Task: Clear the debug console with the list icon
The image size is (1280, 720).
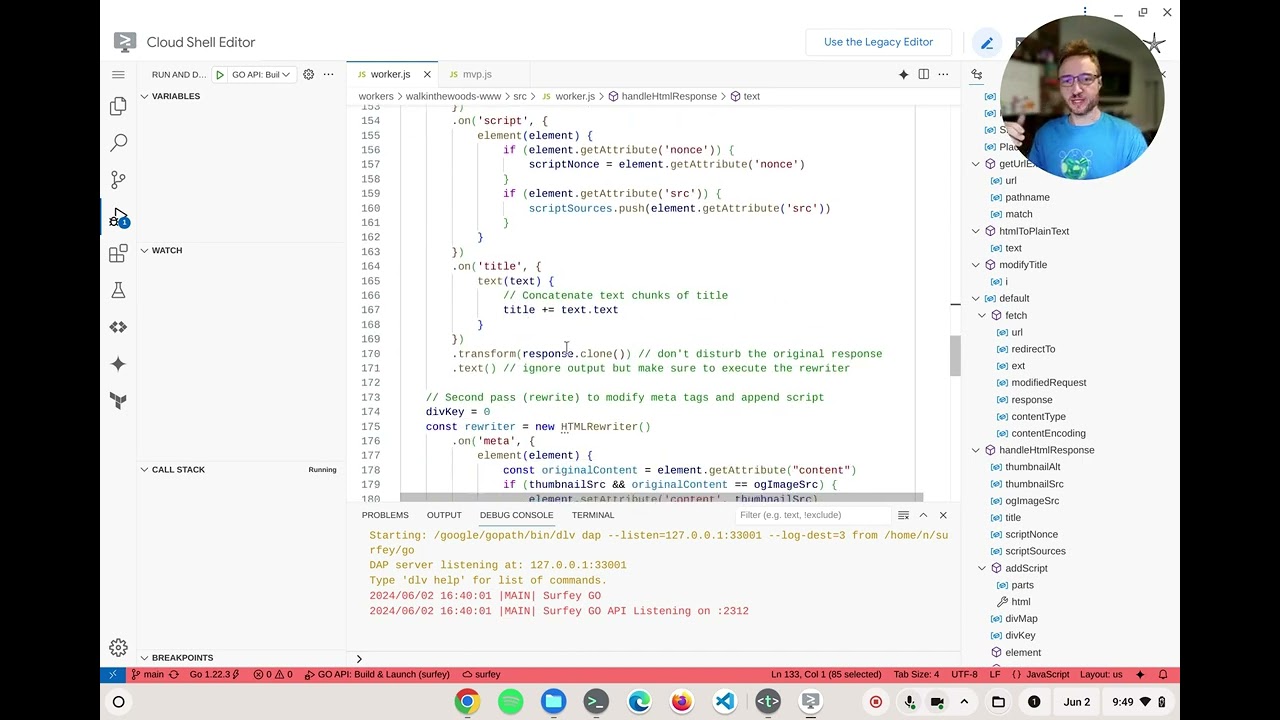Action: (x=903, y=515)
